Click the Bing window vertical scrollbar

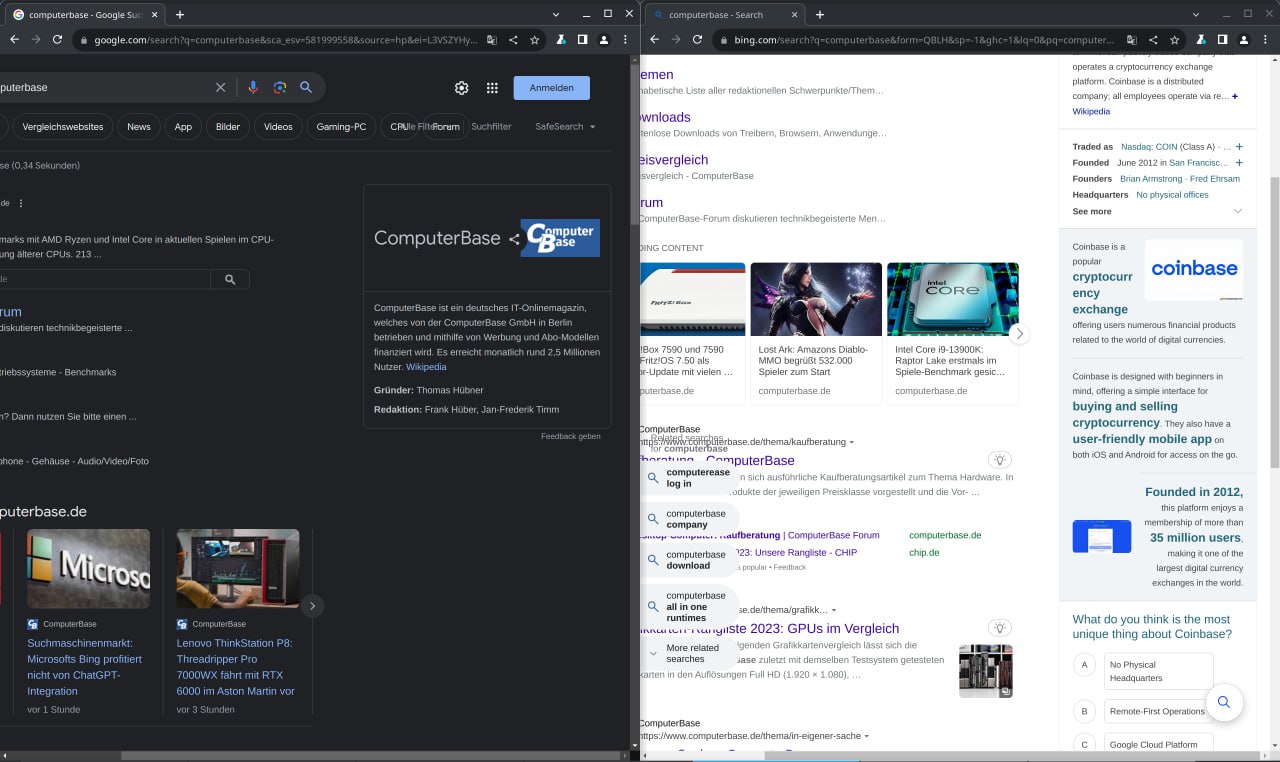pos(1274,324)
